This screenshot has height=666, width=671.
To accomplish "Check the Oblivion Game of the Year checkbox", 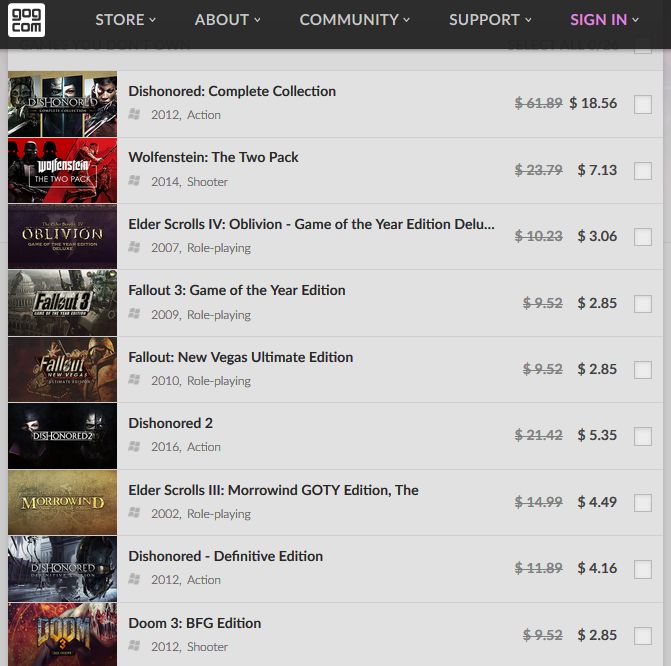I will (643, 237).
